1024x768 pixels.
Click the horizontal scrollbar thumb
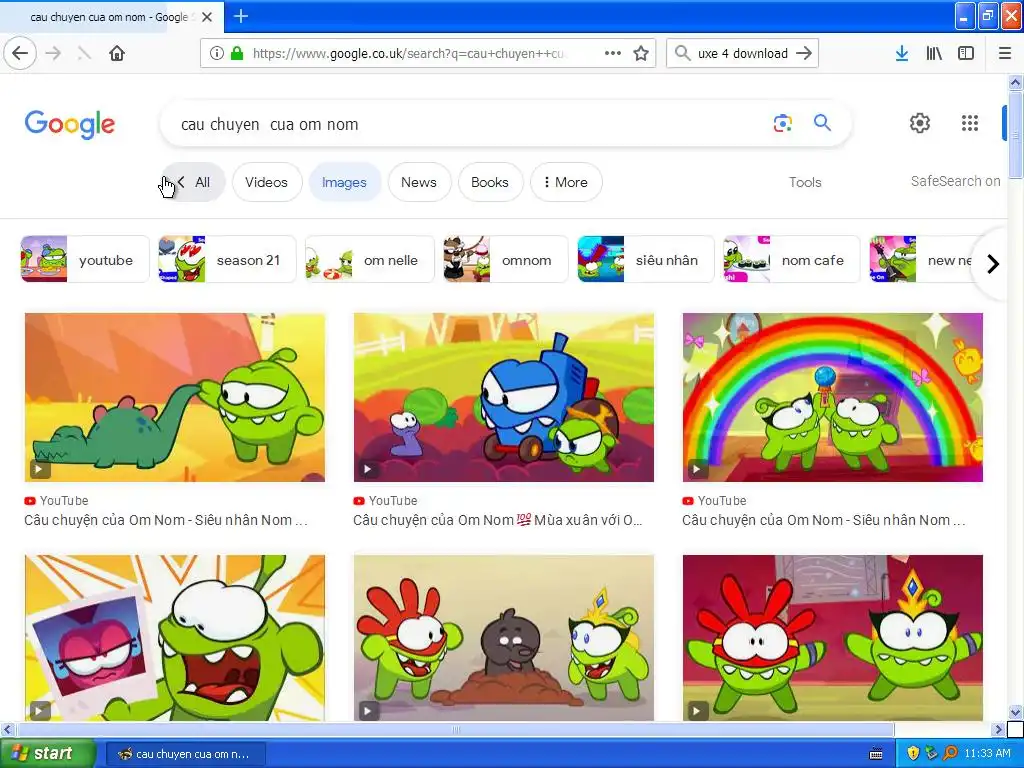pos(455,729)
